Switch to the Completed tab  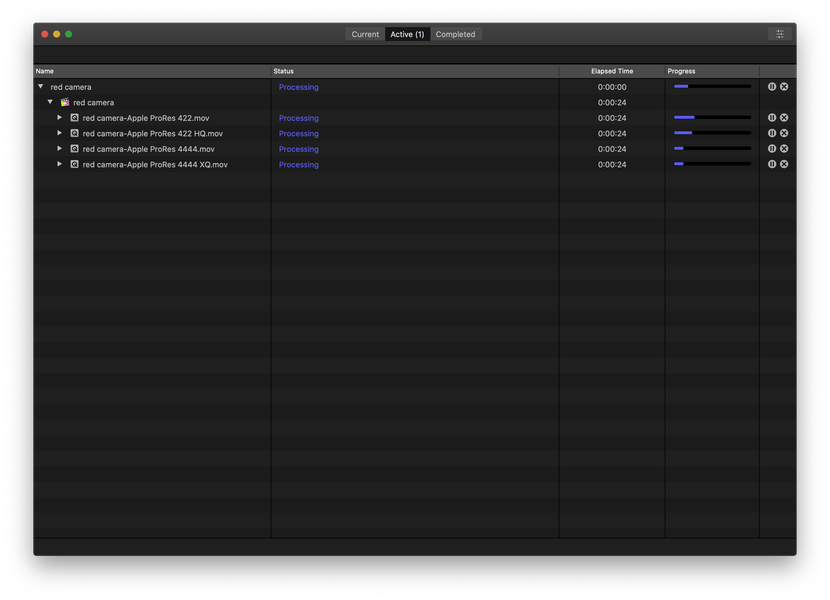455,34
